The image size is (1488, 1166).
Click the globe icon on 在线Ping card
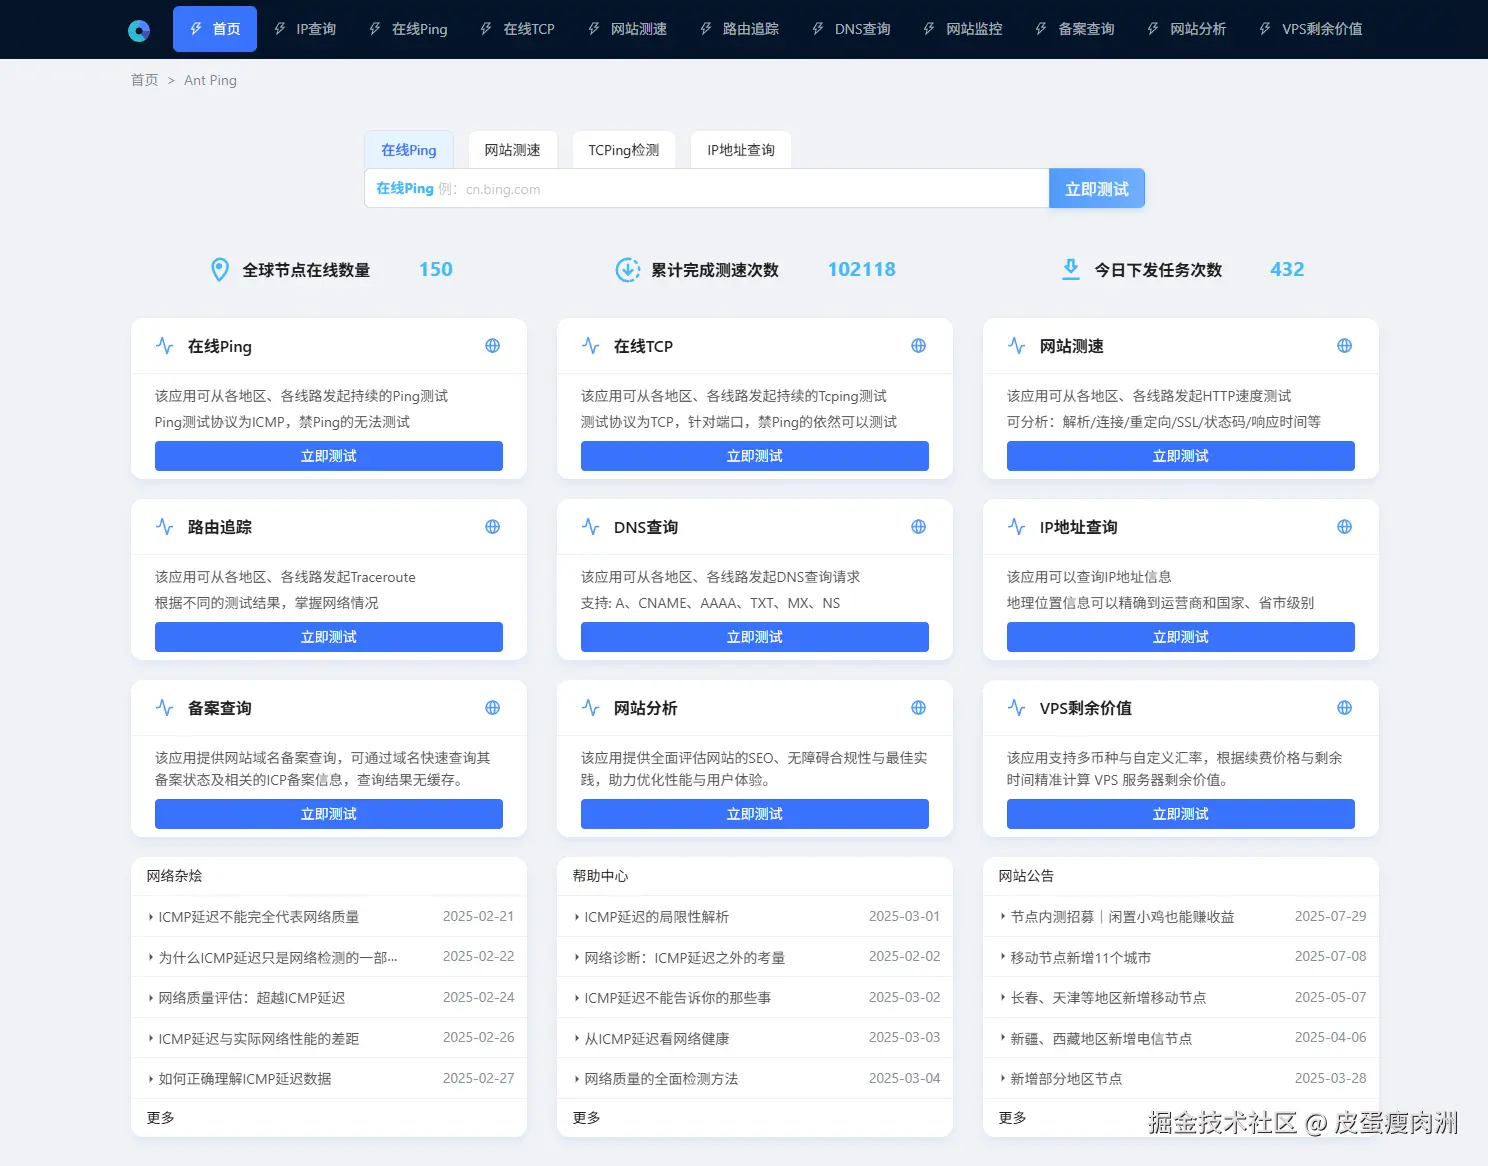point(492,345)
